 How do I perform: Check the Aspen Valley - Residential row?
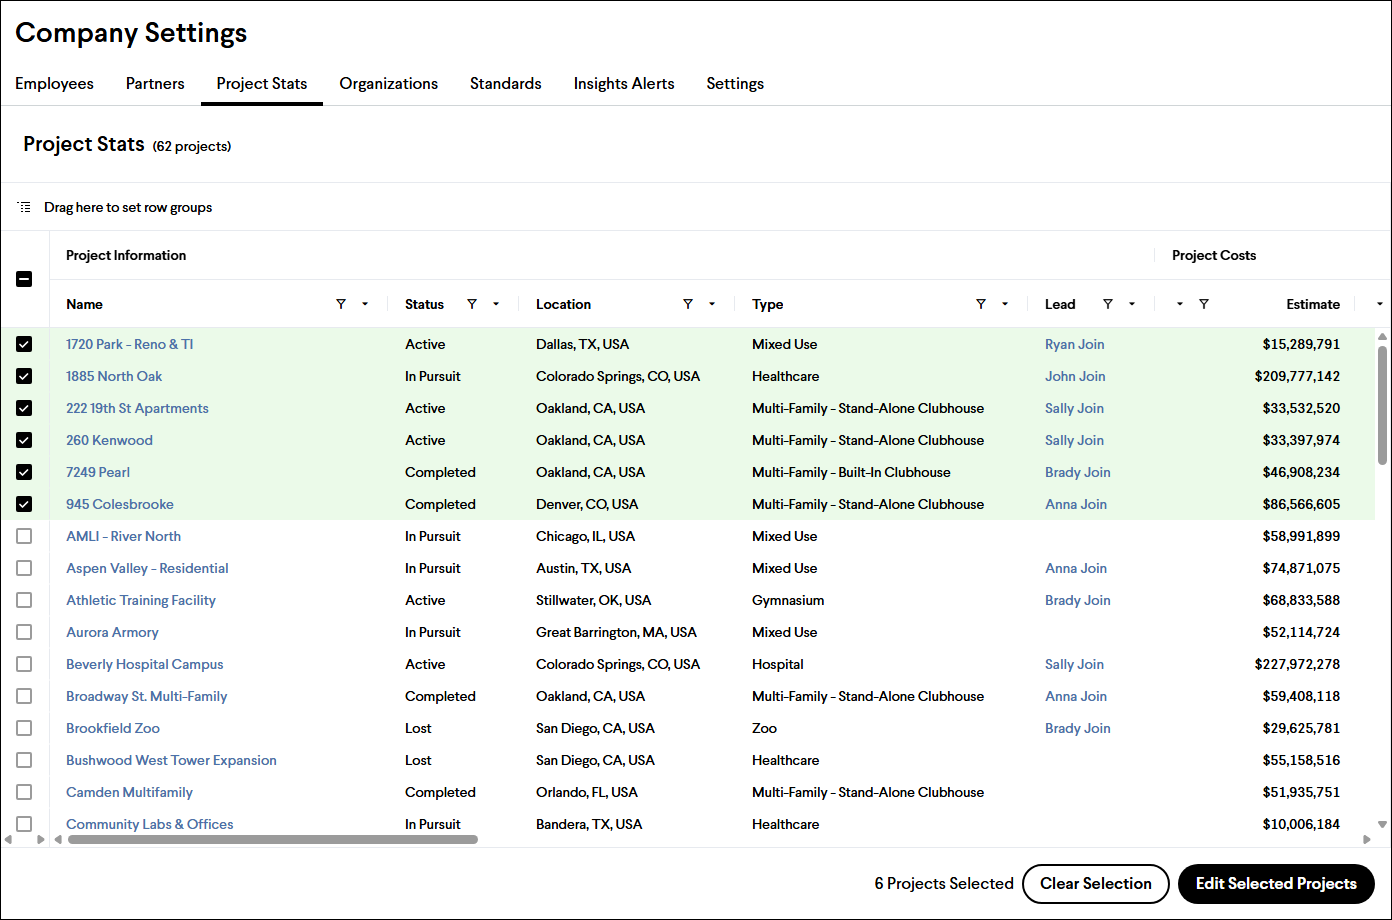point(24,568)
